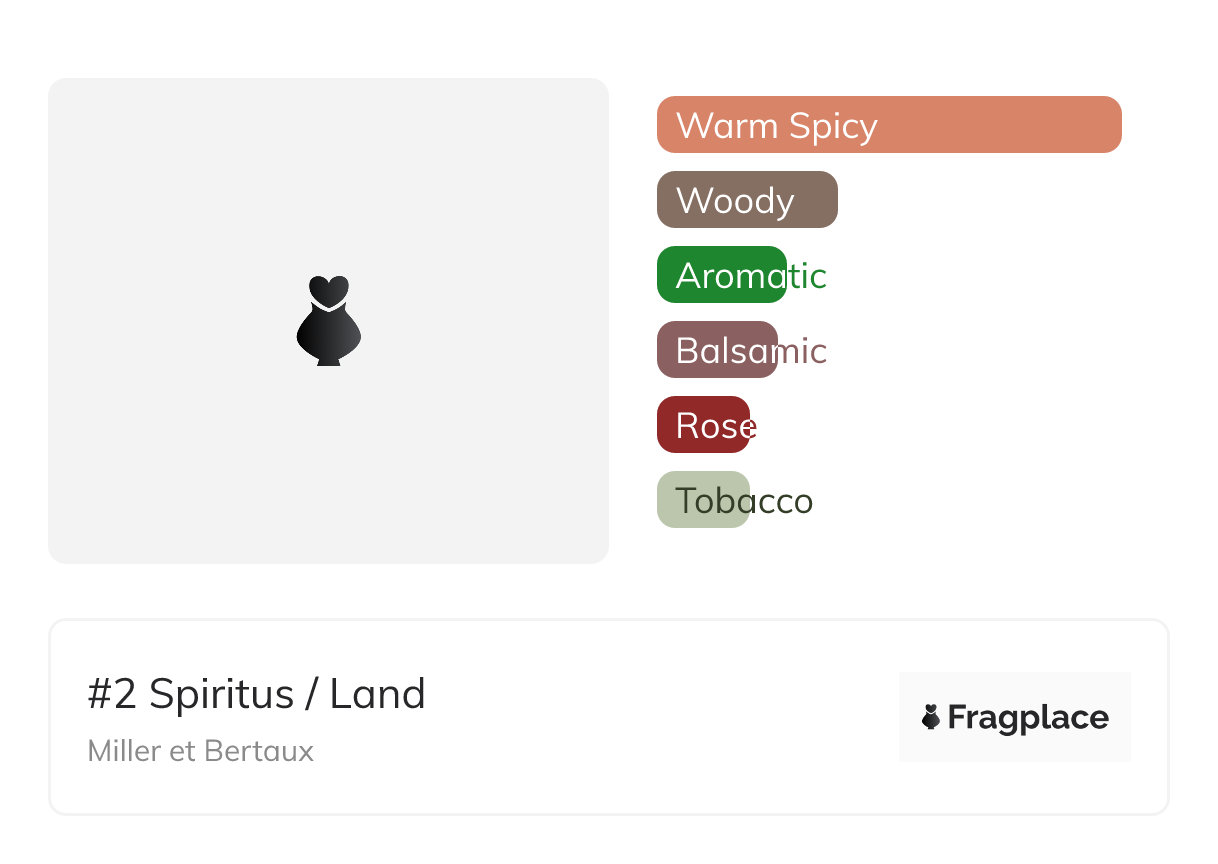Click the 'Warm Spicy' text label
This screenshot has height=864, width=1218.
776,126
